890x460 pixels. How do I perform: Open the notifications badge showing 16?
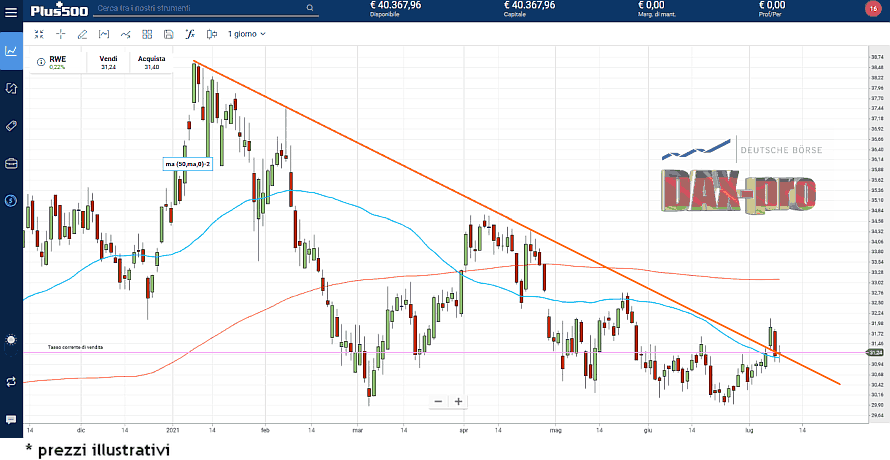pyautogui.click(x=871, y=9)
